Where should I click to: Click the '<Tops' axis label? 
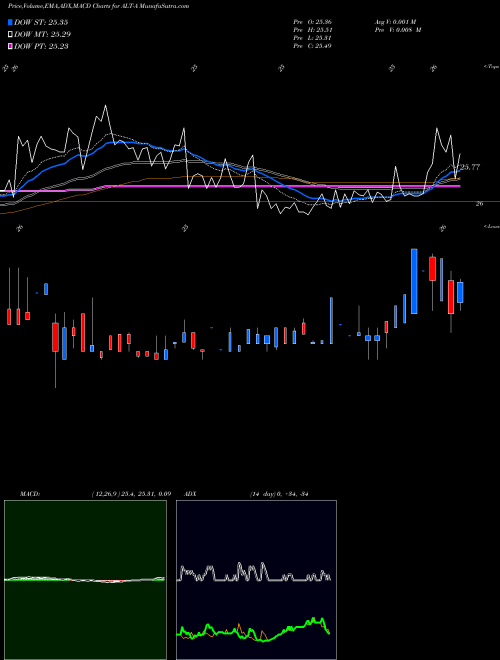tap(492, 67)
